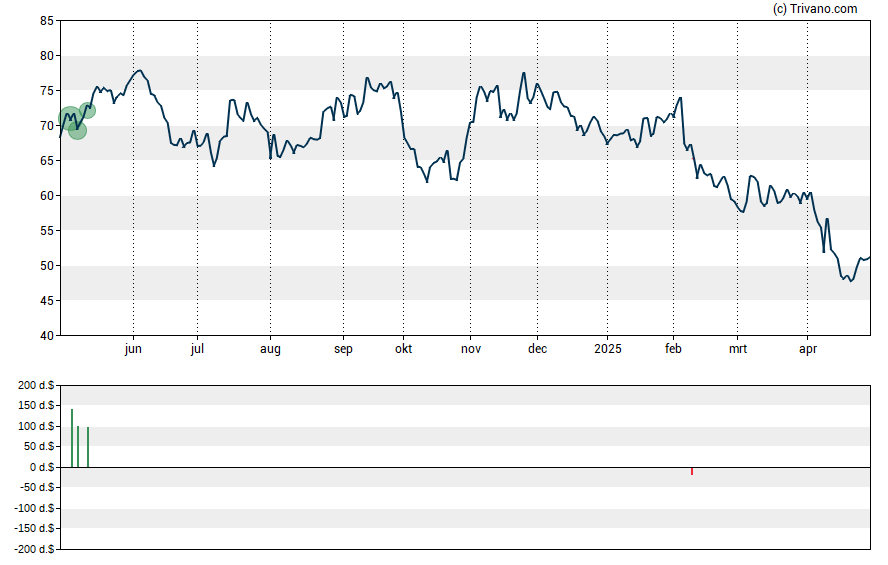Click the 'okt' x-axis label
This screenshot has height=565, width=888.
point(403,349)
